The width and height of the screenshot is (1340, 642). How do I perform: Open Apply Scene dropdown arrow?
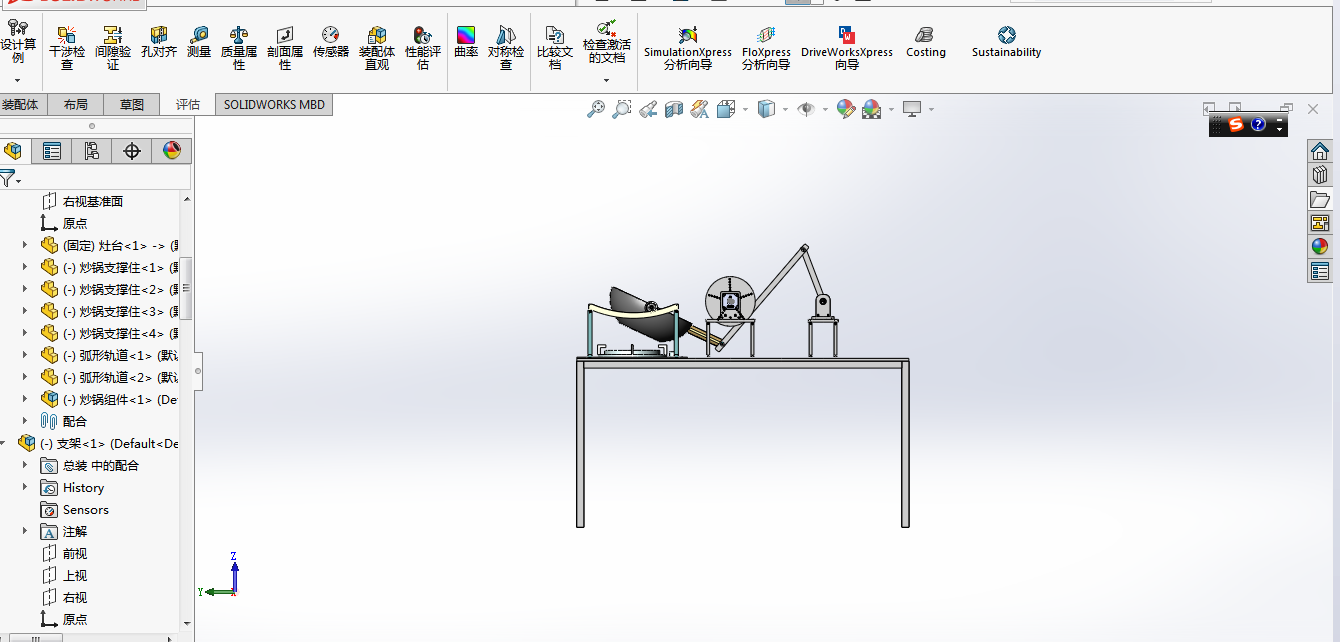pyautogui.click(x=891, y=109)
